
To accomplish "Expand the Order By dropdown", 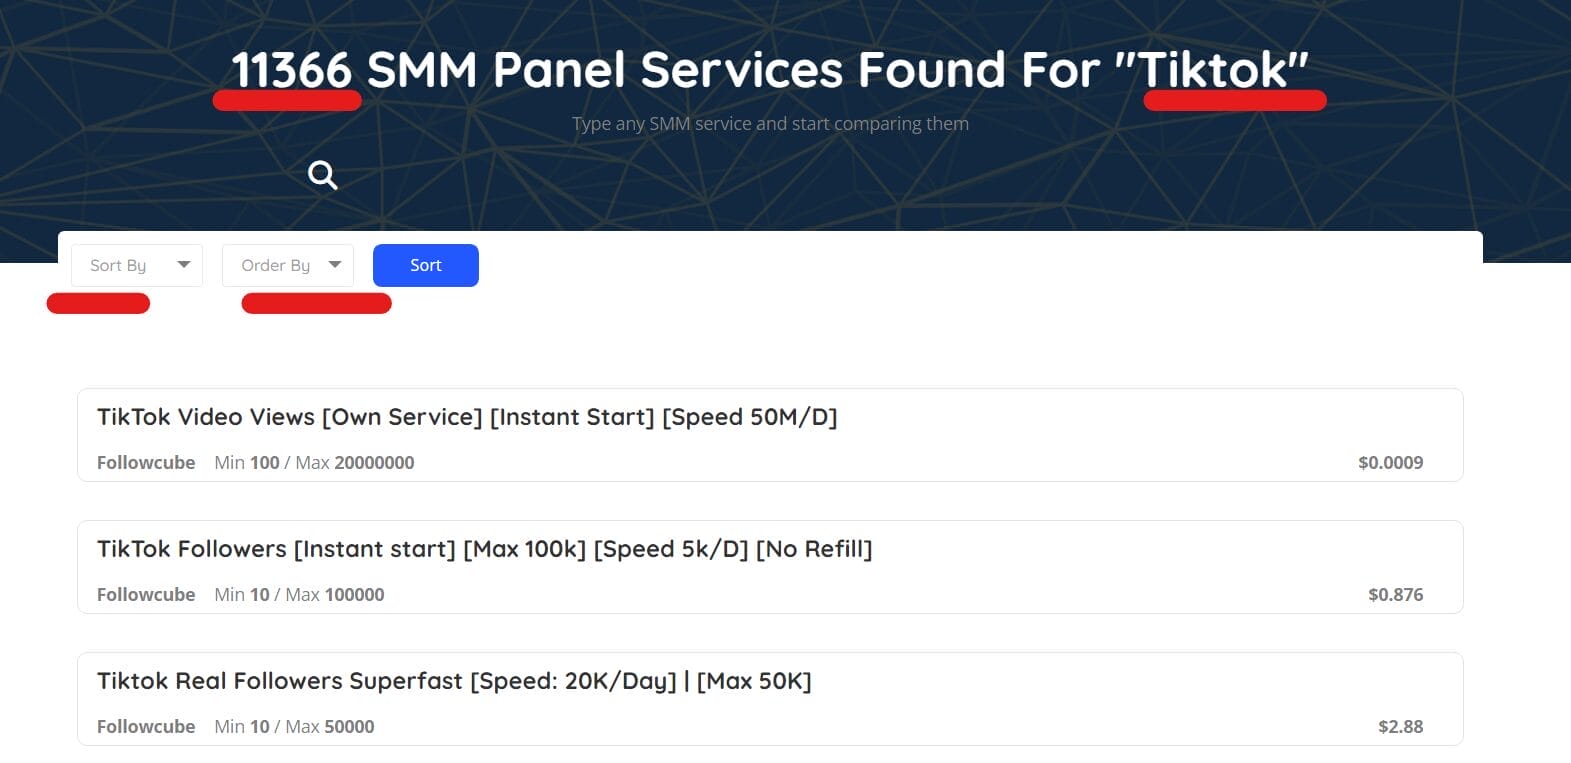I will click(x=288, y=265).
